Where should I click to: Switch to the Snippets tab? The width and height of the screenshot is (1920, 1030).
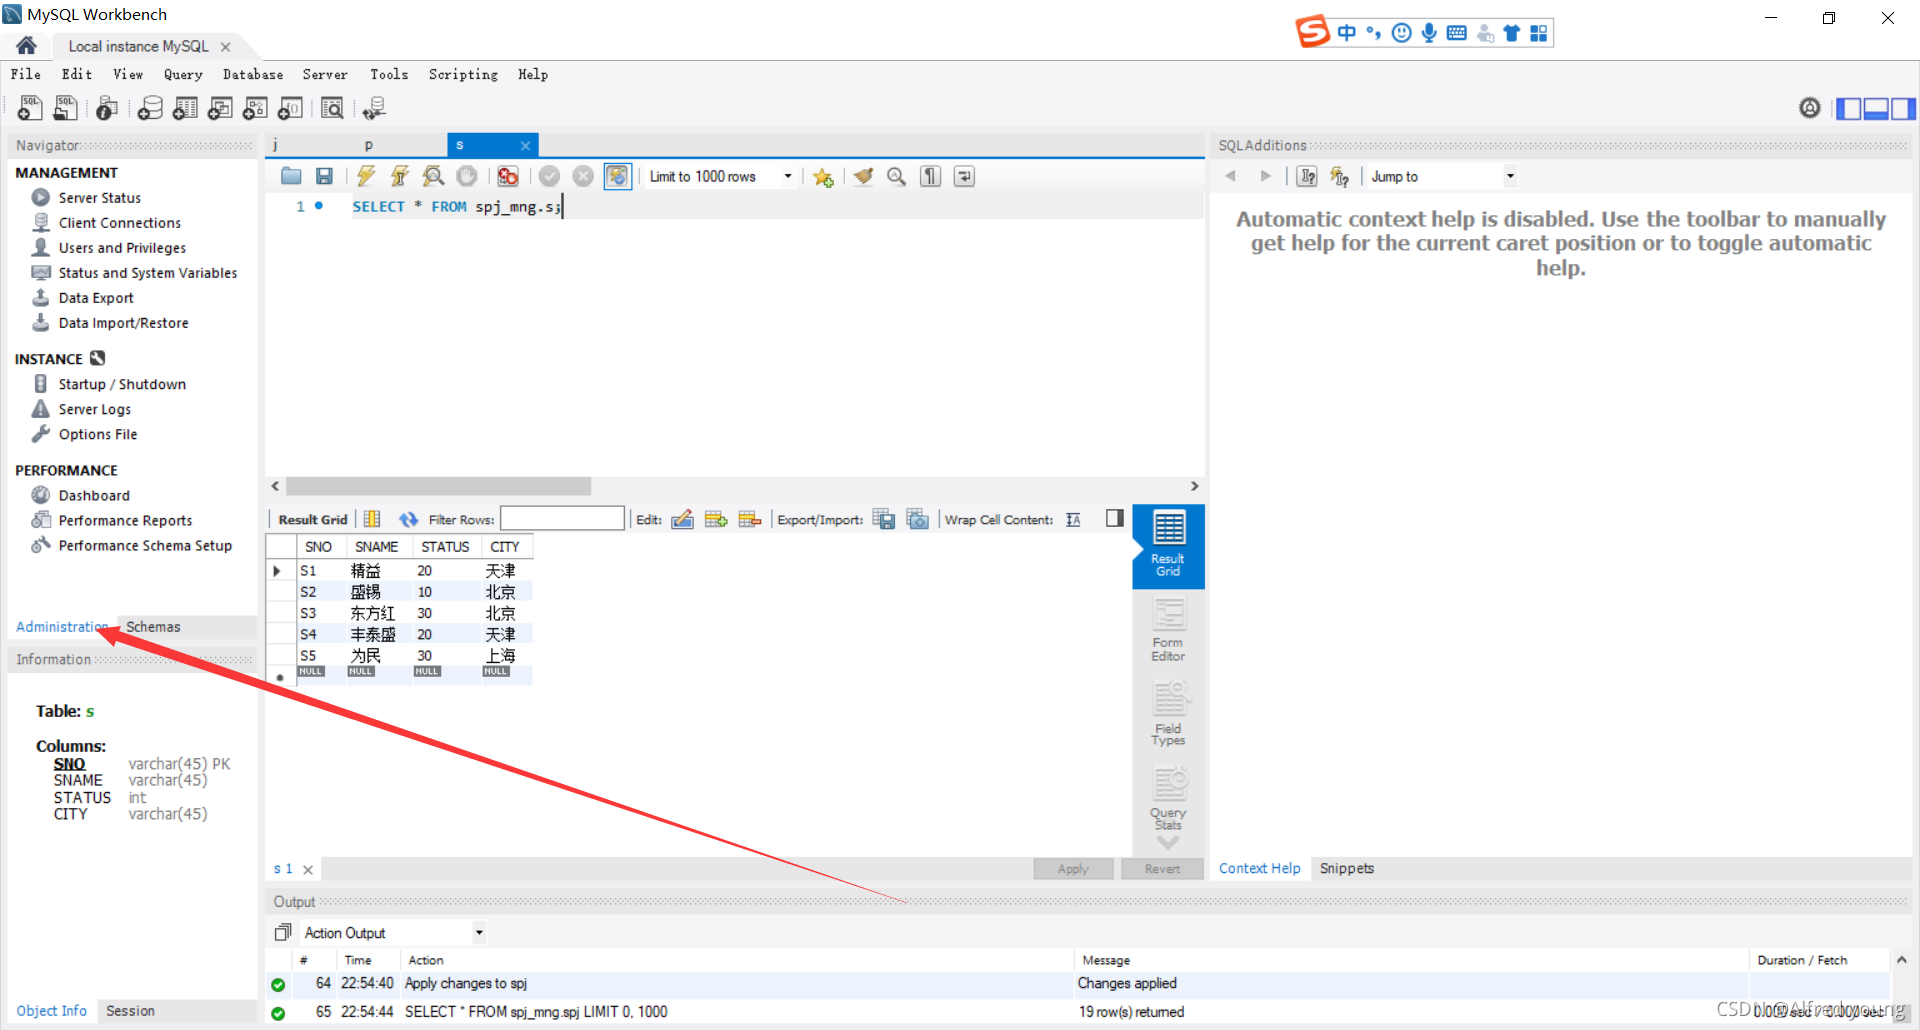click(x=1347, y=868)
